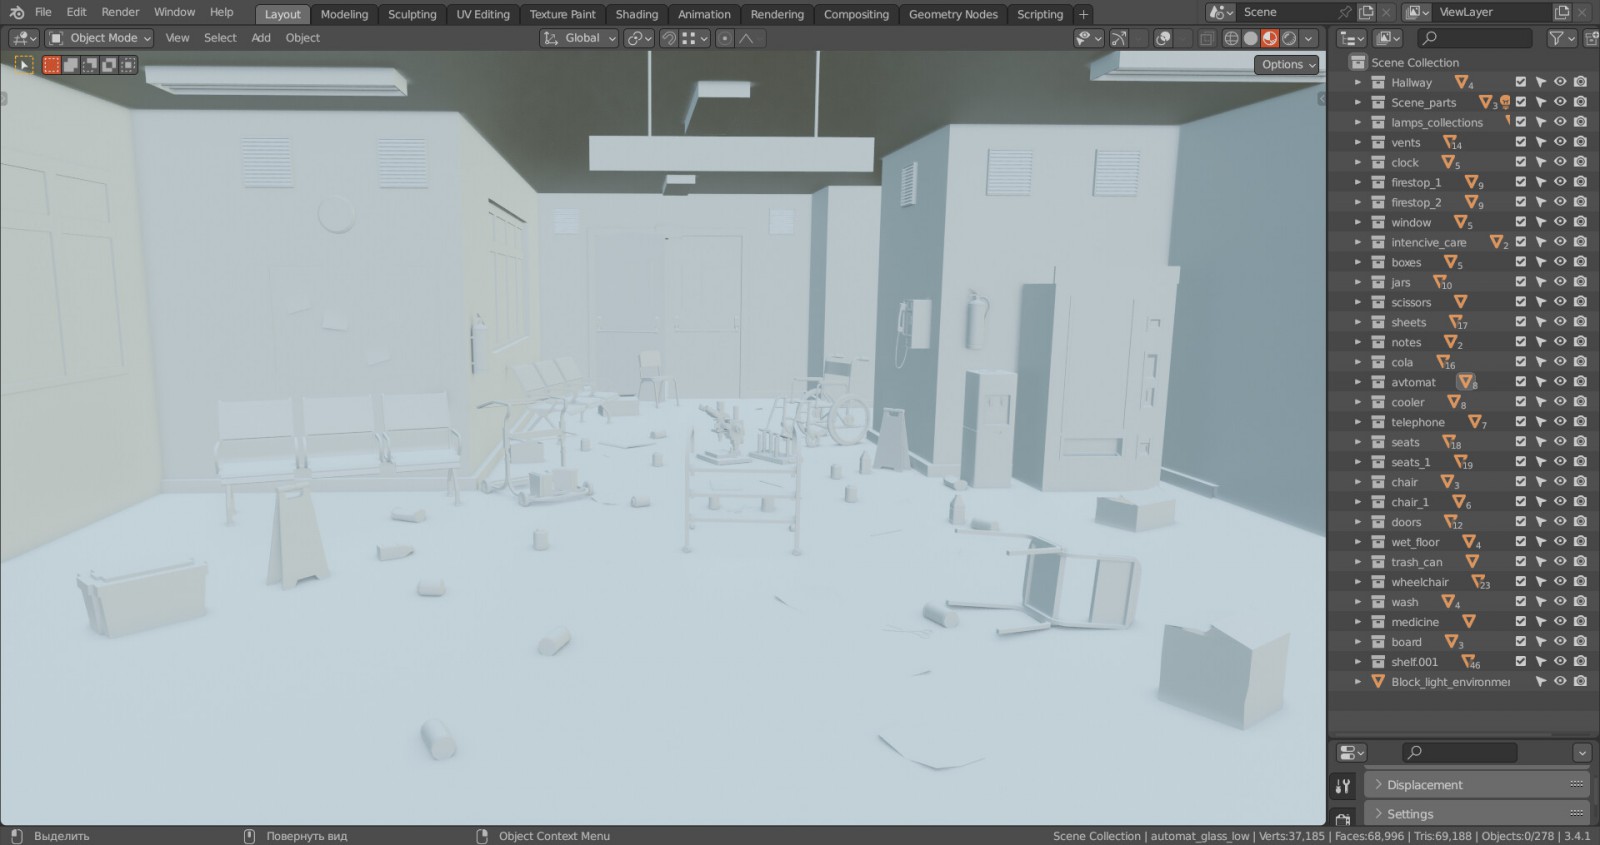Open the properties editor type dropdown
1600x845 pixels.
point(1352,752)
